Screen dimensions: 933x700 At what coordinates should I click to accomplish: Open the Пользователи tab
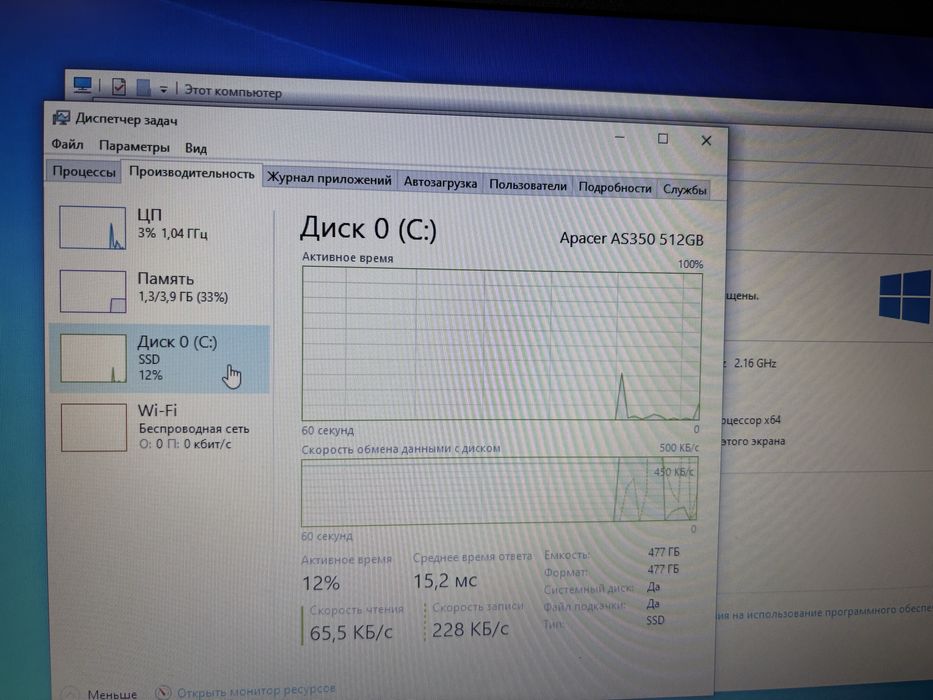[x=528, y=185]
